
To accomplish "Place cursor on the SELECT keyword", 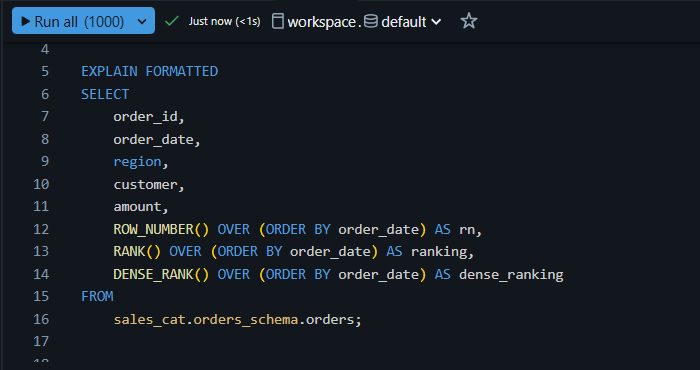I will coord(105,94).
